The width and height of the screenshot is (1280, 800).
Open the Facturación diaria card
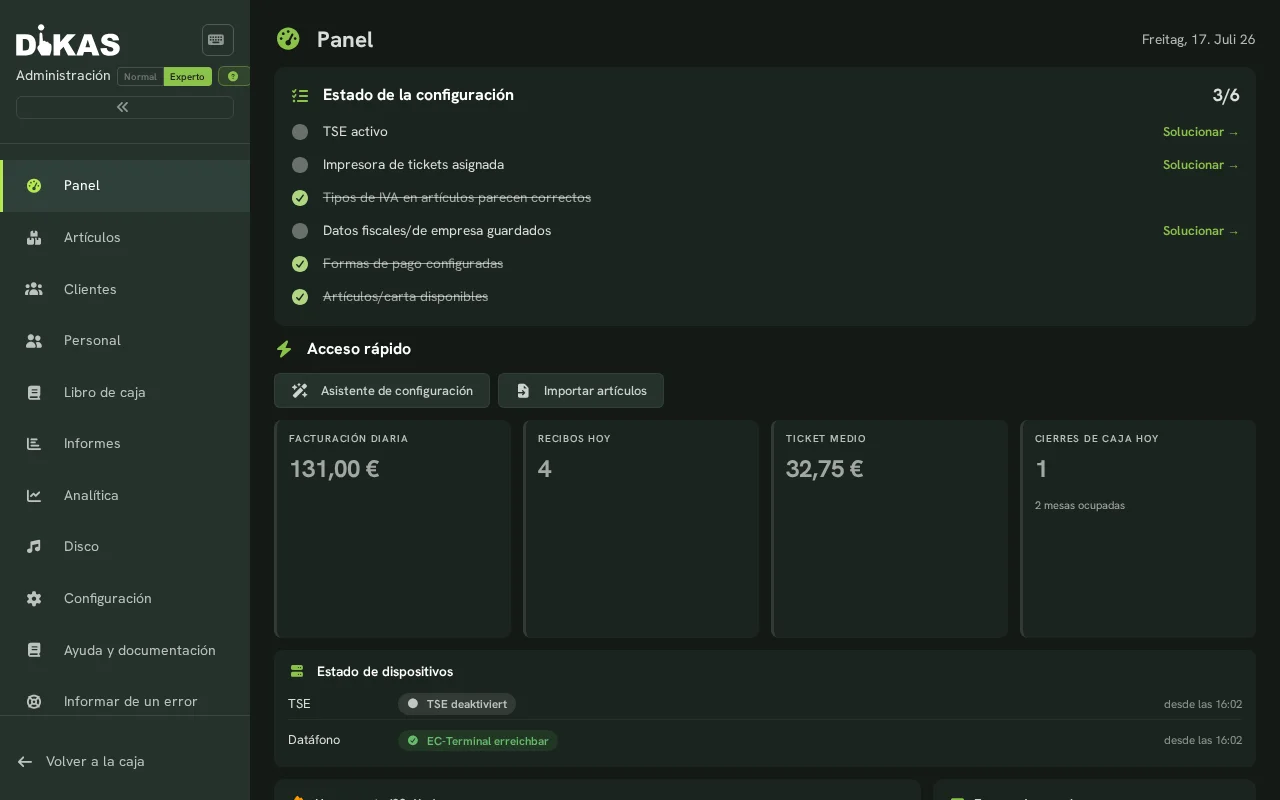[x=393, y=529]
